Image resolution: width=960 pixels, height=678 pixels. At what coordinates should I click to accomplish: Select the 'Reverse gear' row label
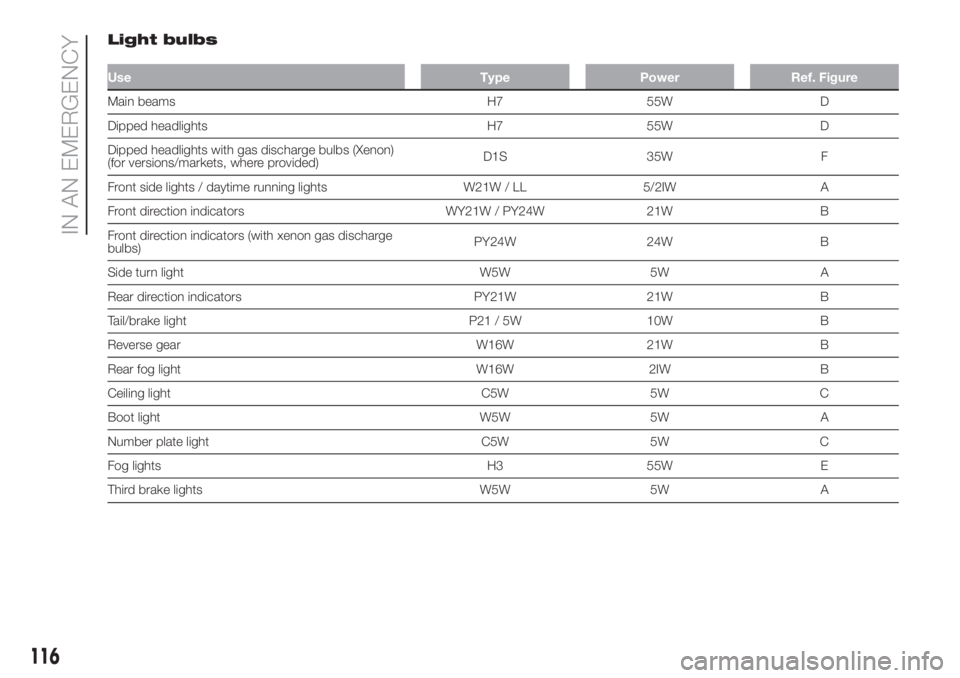point(144,345)
